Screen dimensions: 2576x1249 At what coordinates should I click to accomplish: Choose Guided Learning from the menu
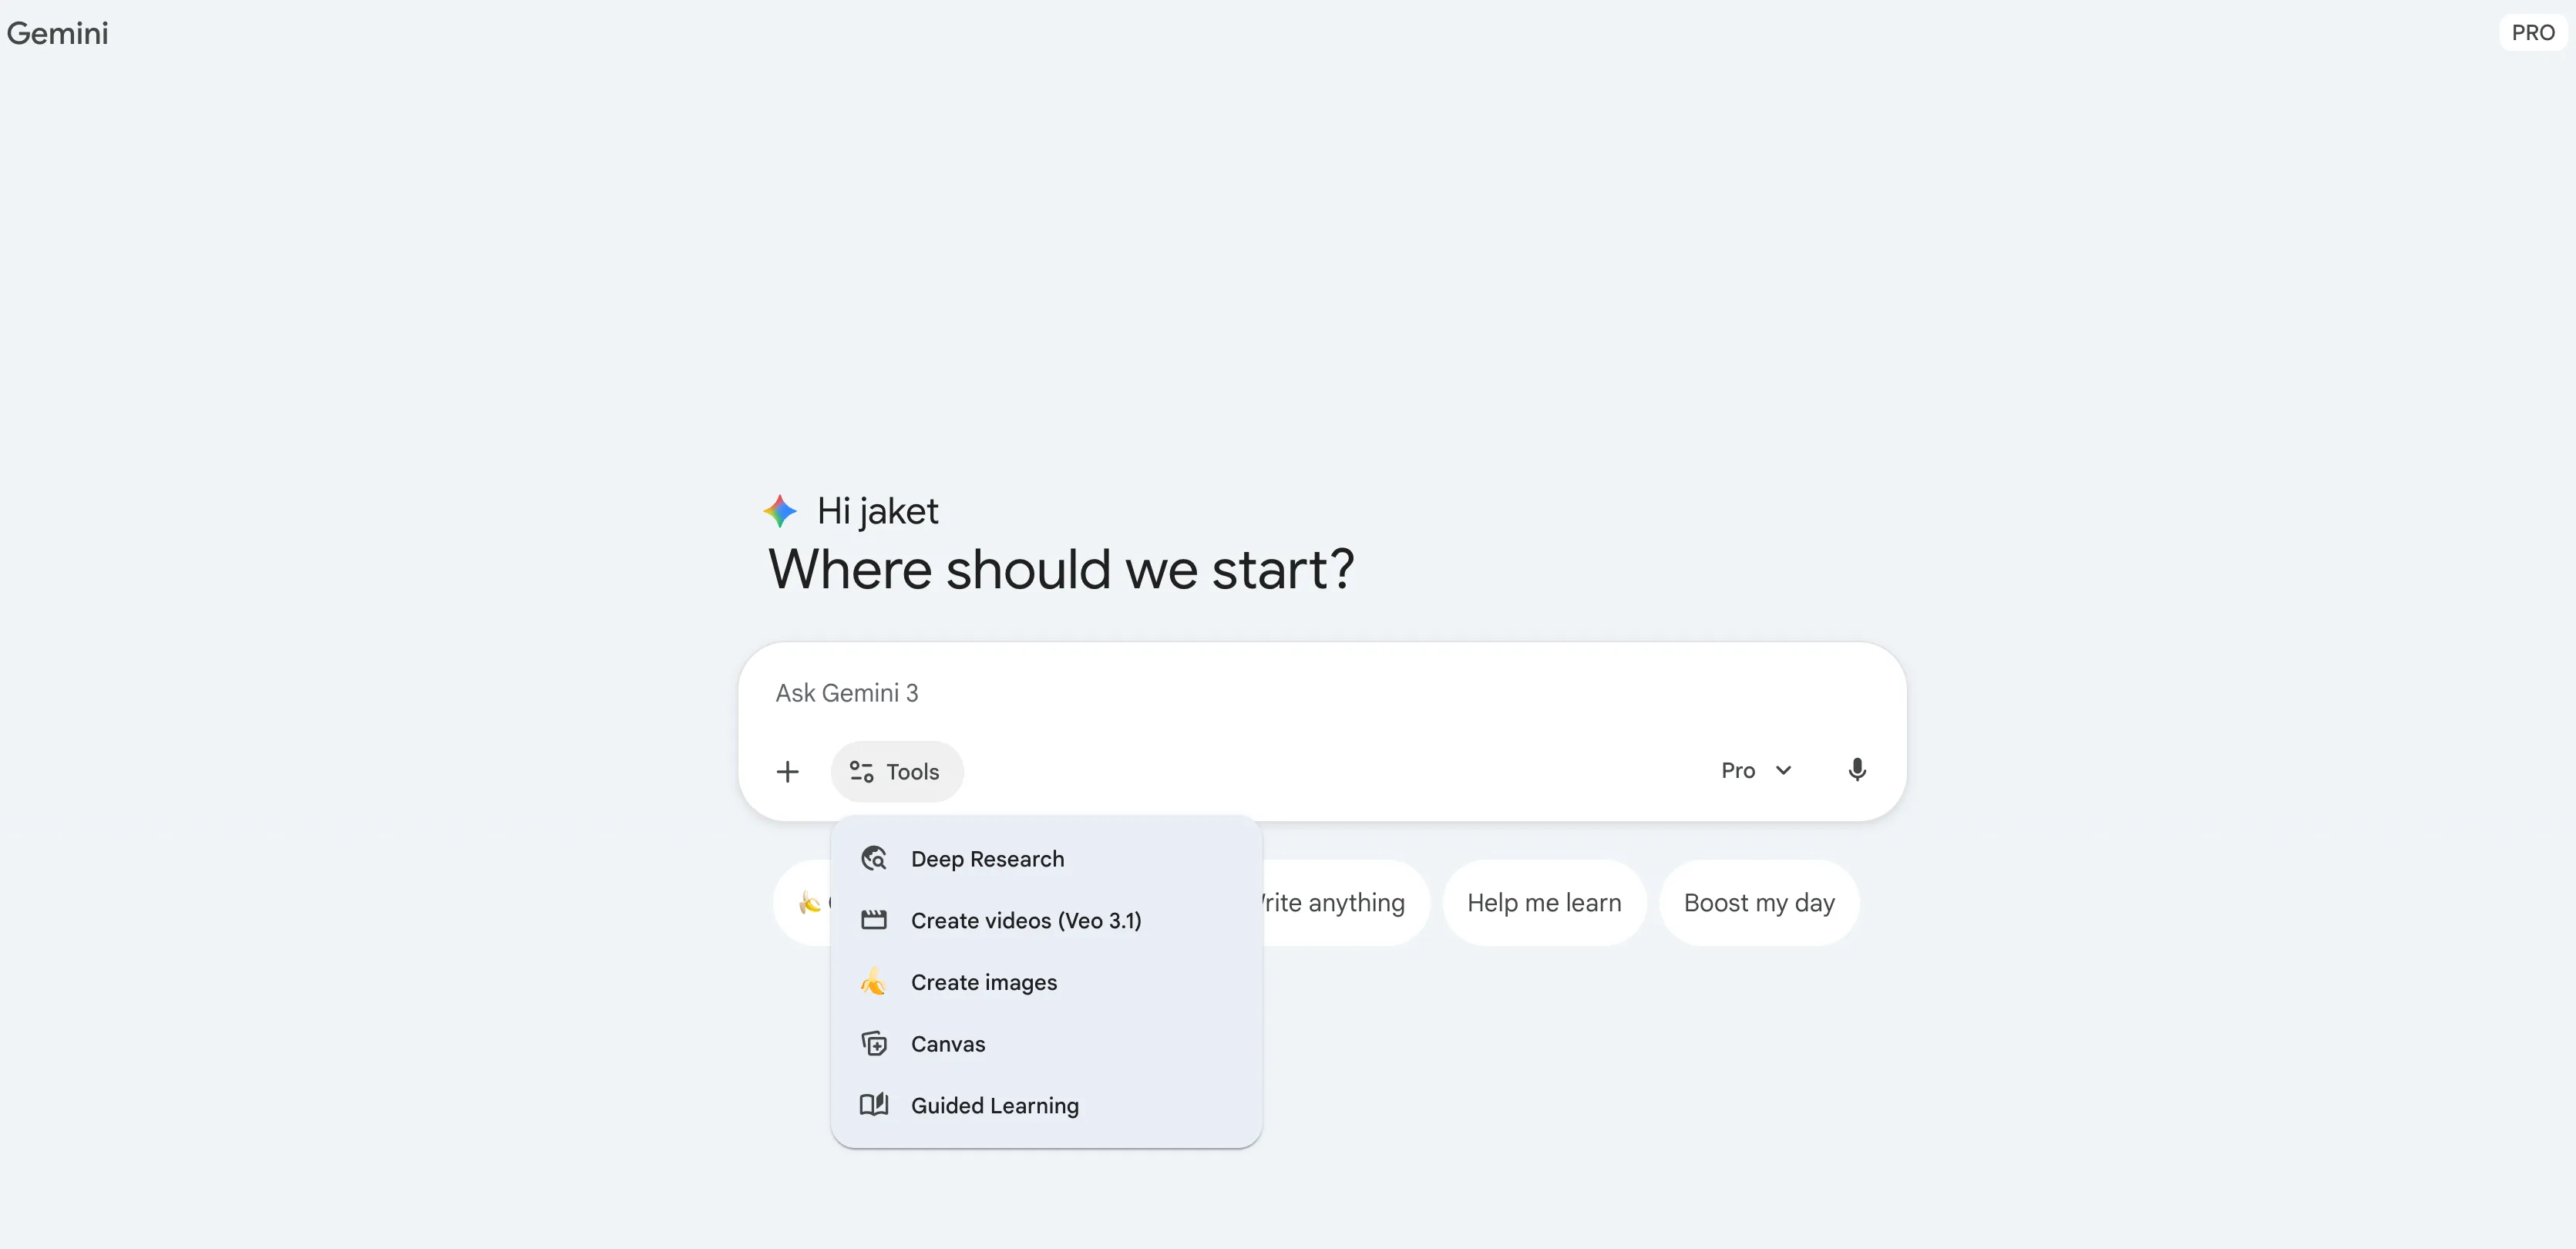tap(994, 1105)
